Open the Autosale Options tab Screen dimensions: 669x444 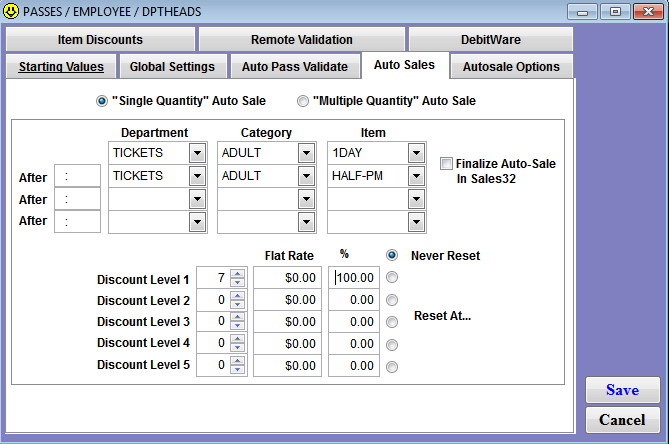click(511, 67)
